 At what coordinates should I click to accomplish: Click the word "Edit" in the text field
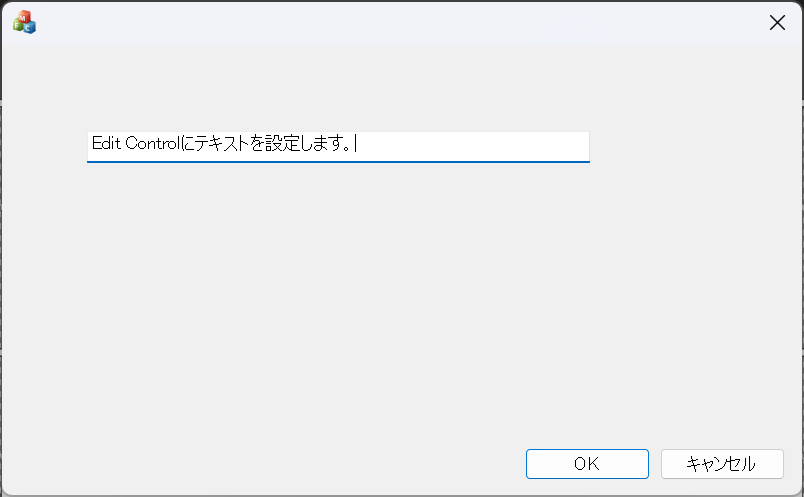pyautogui.click(x=105, y=144)
